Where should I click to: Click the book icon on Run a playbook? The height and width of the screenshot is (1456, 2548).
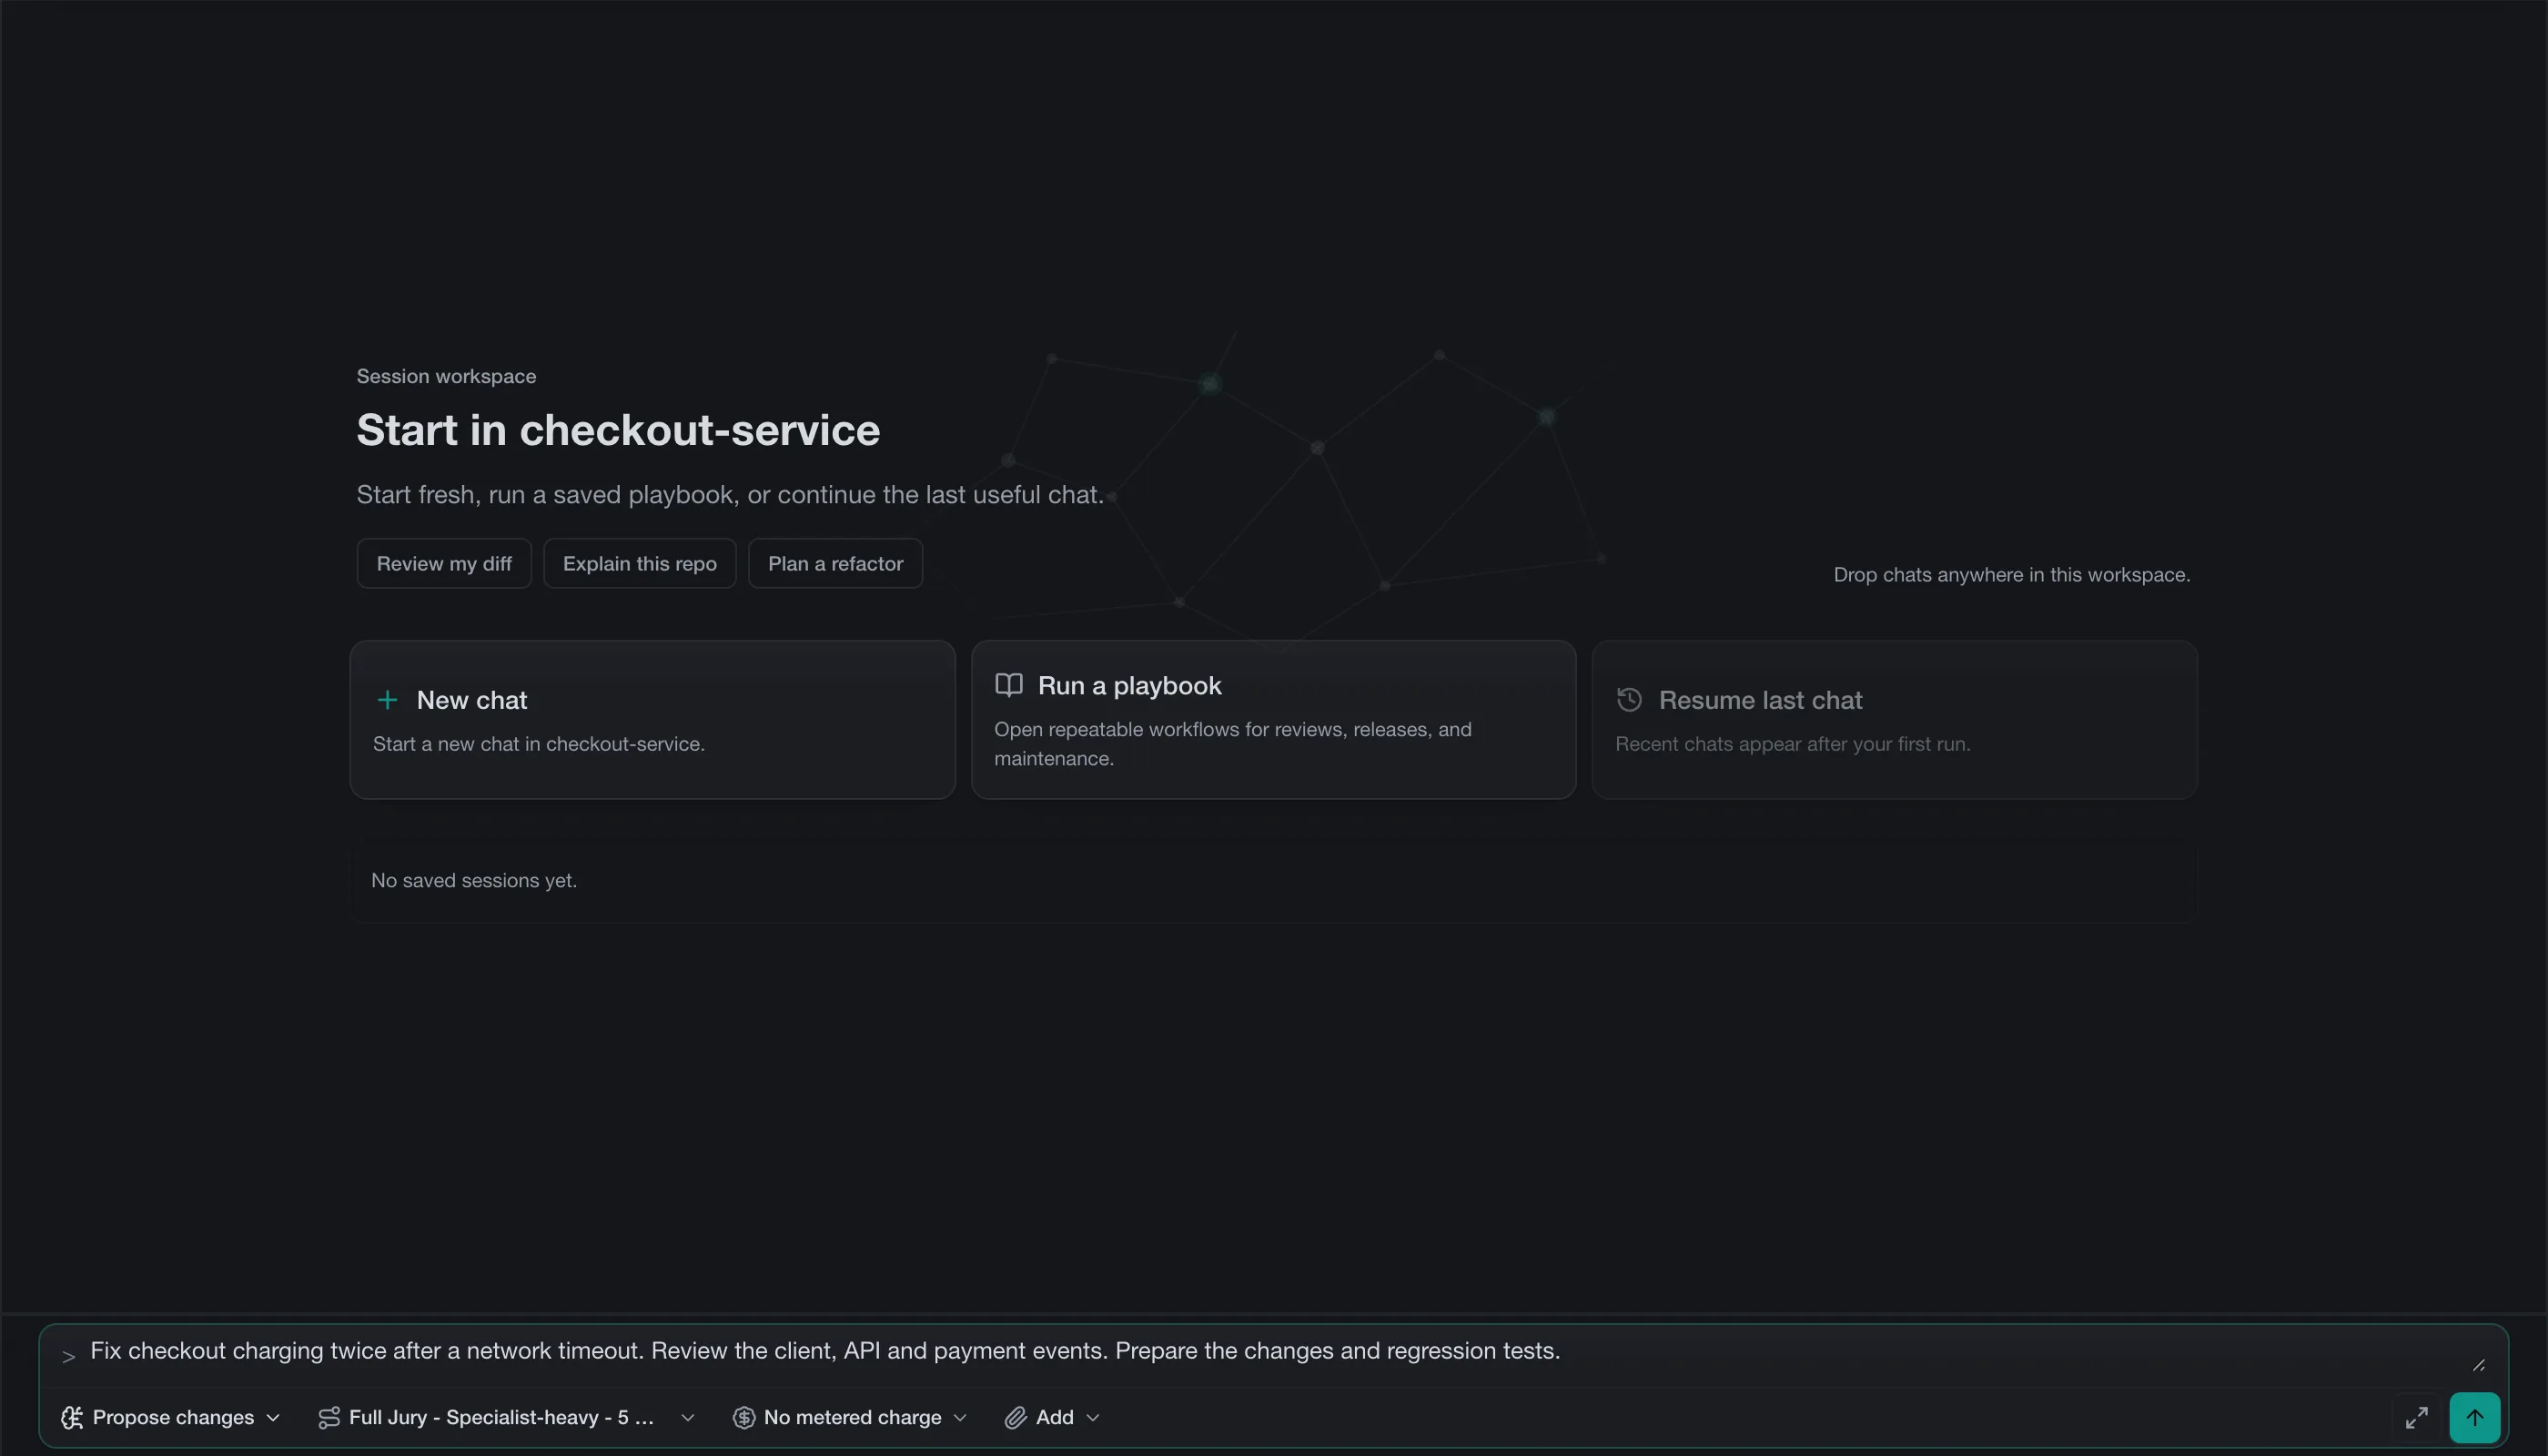pyautogui.click(x=1008, y=685)
